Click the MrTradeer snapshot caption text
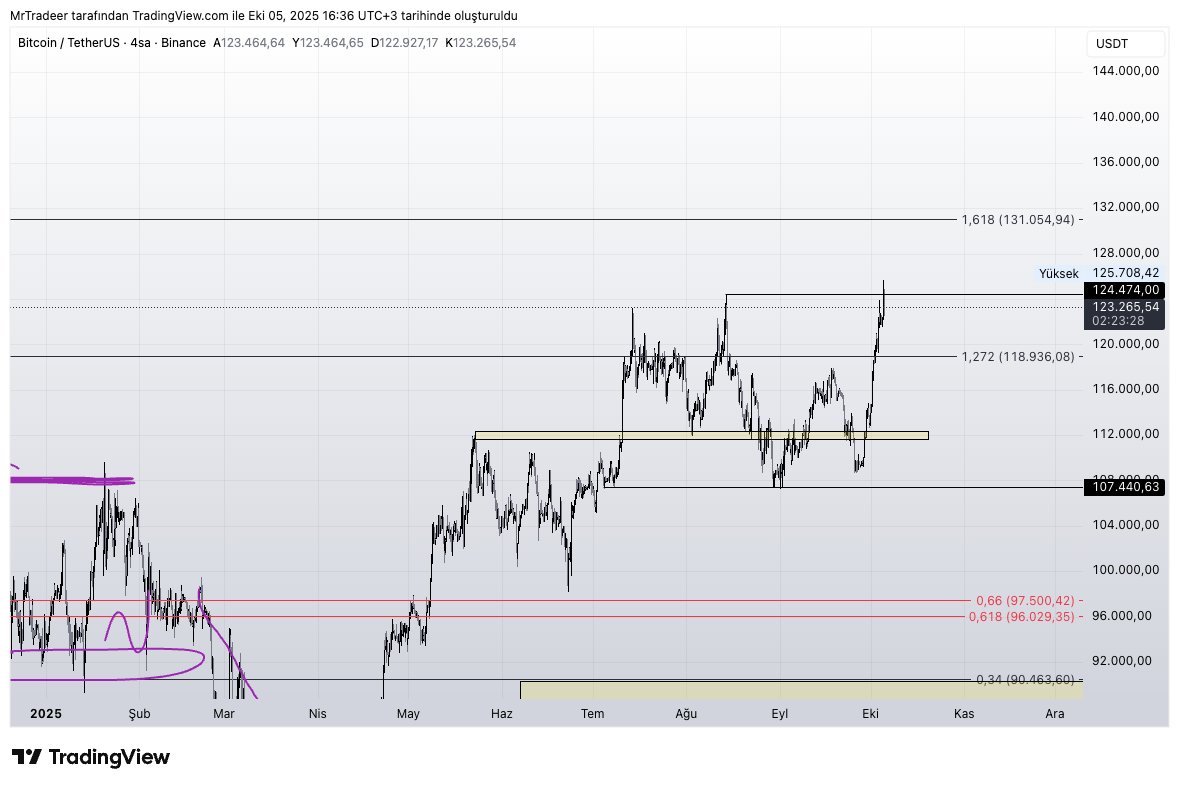The image size is (1179, 787). point(264,16)
